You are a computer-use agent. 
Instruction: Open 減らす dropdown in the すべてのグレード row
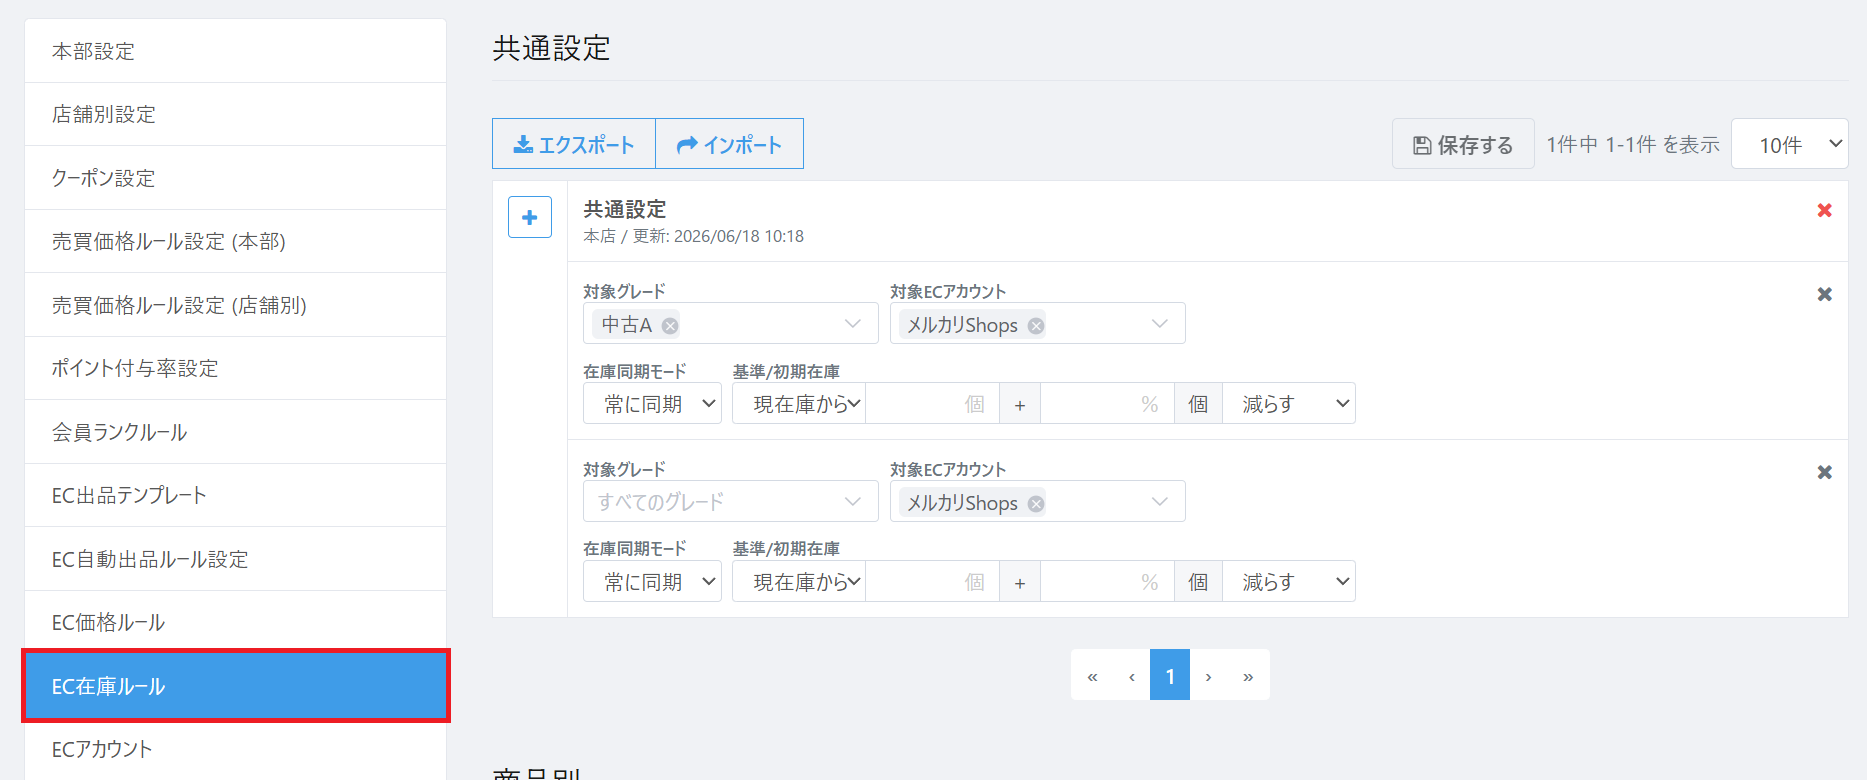click(x=1289, y=581)
